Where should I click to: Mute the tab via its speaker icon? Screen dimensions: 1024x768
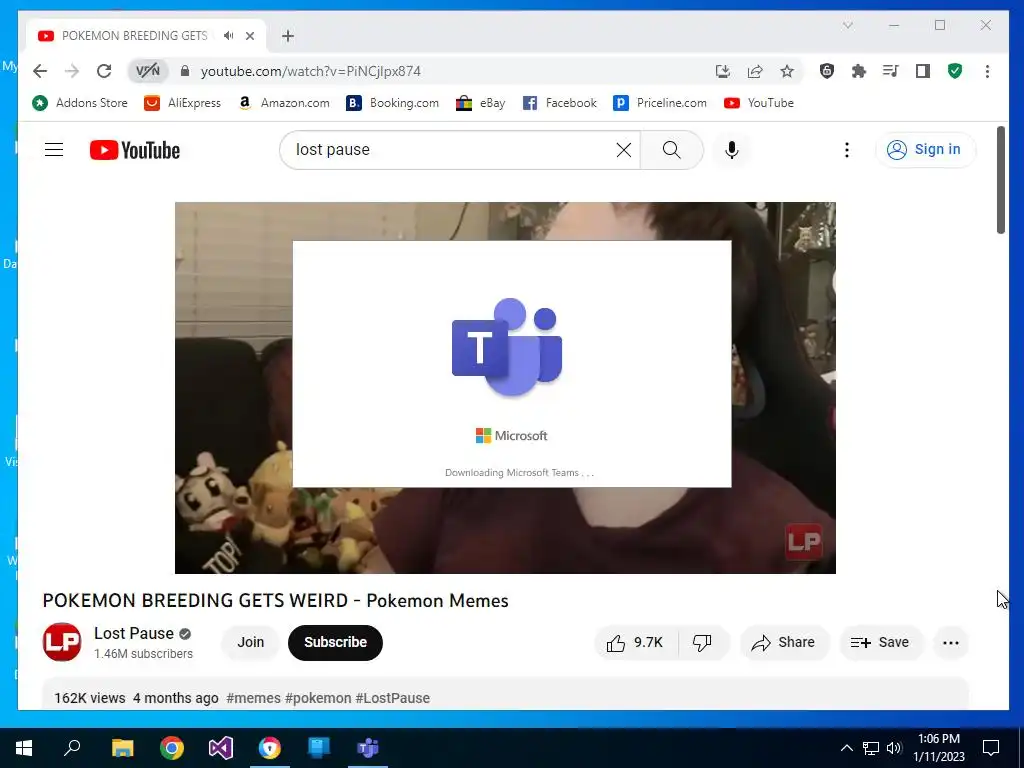tap(229, 36)
